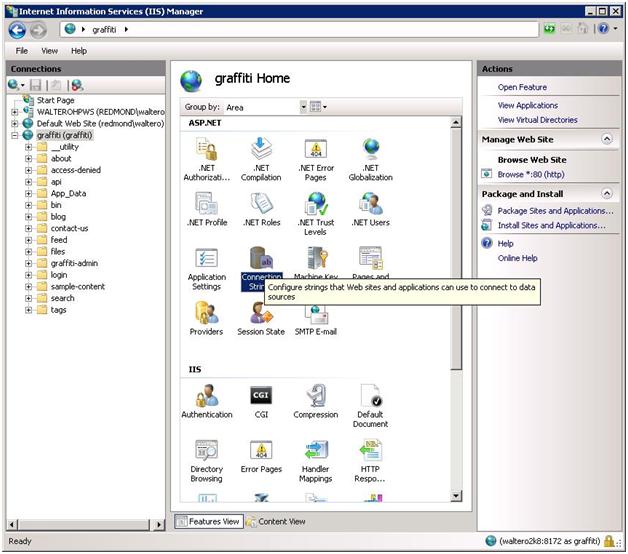Switch to Features View tab

point(209,521)
